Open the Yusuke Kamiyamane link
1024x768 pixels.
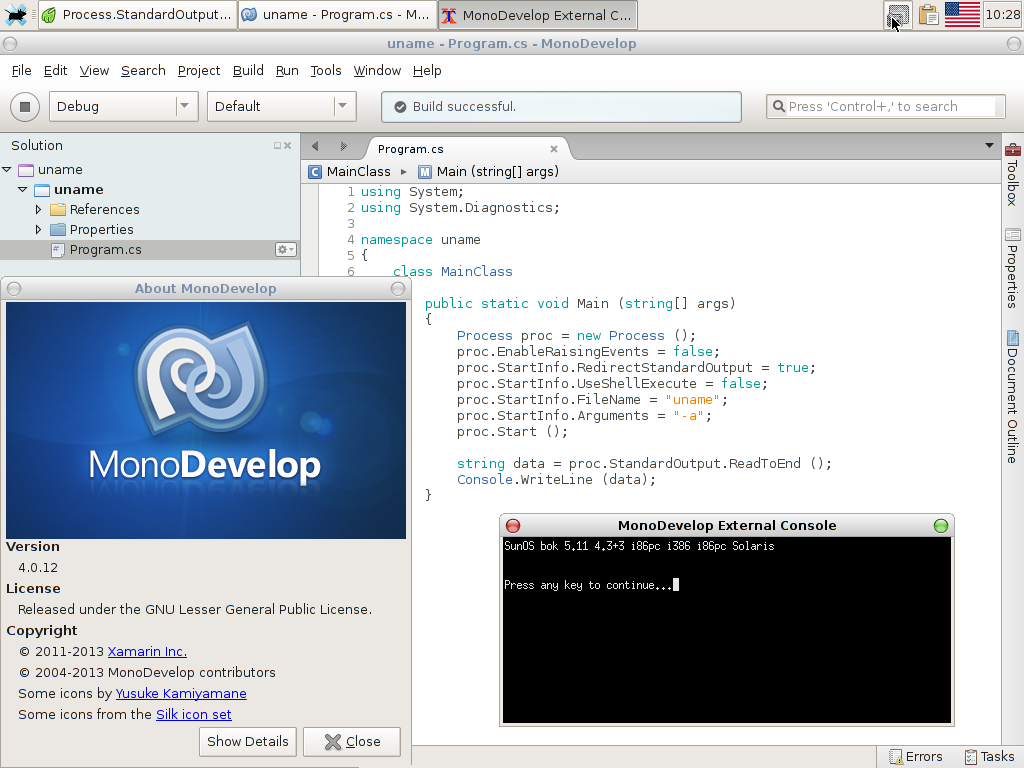(x=181, y=694)
